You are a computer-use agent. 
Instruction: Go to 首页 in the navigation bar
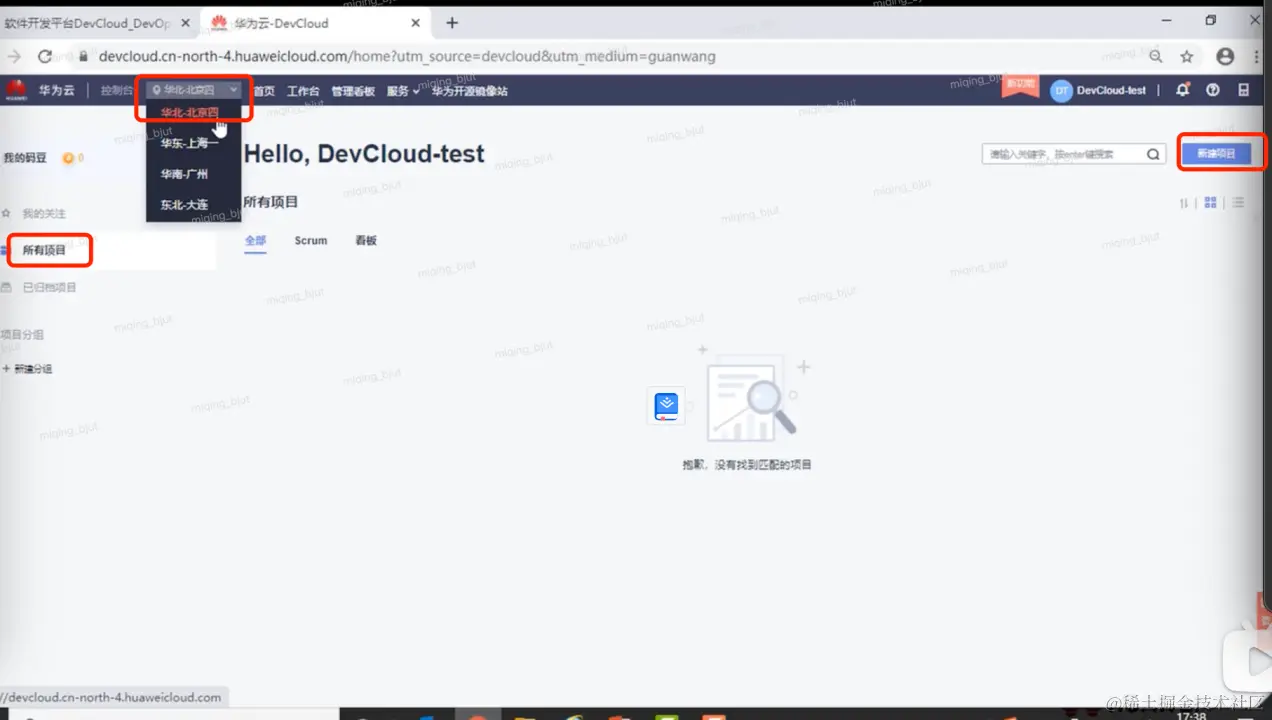click(264, 91)
